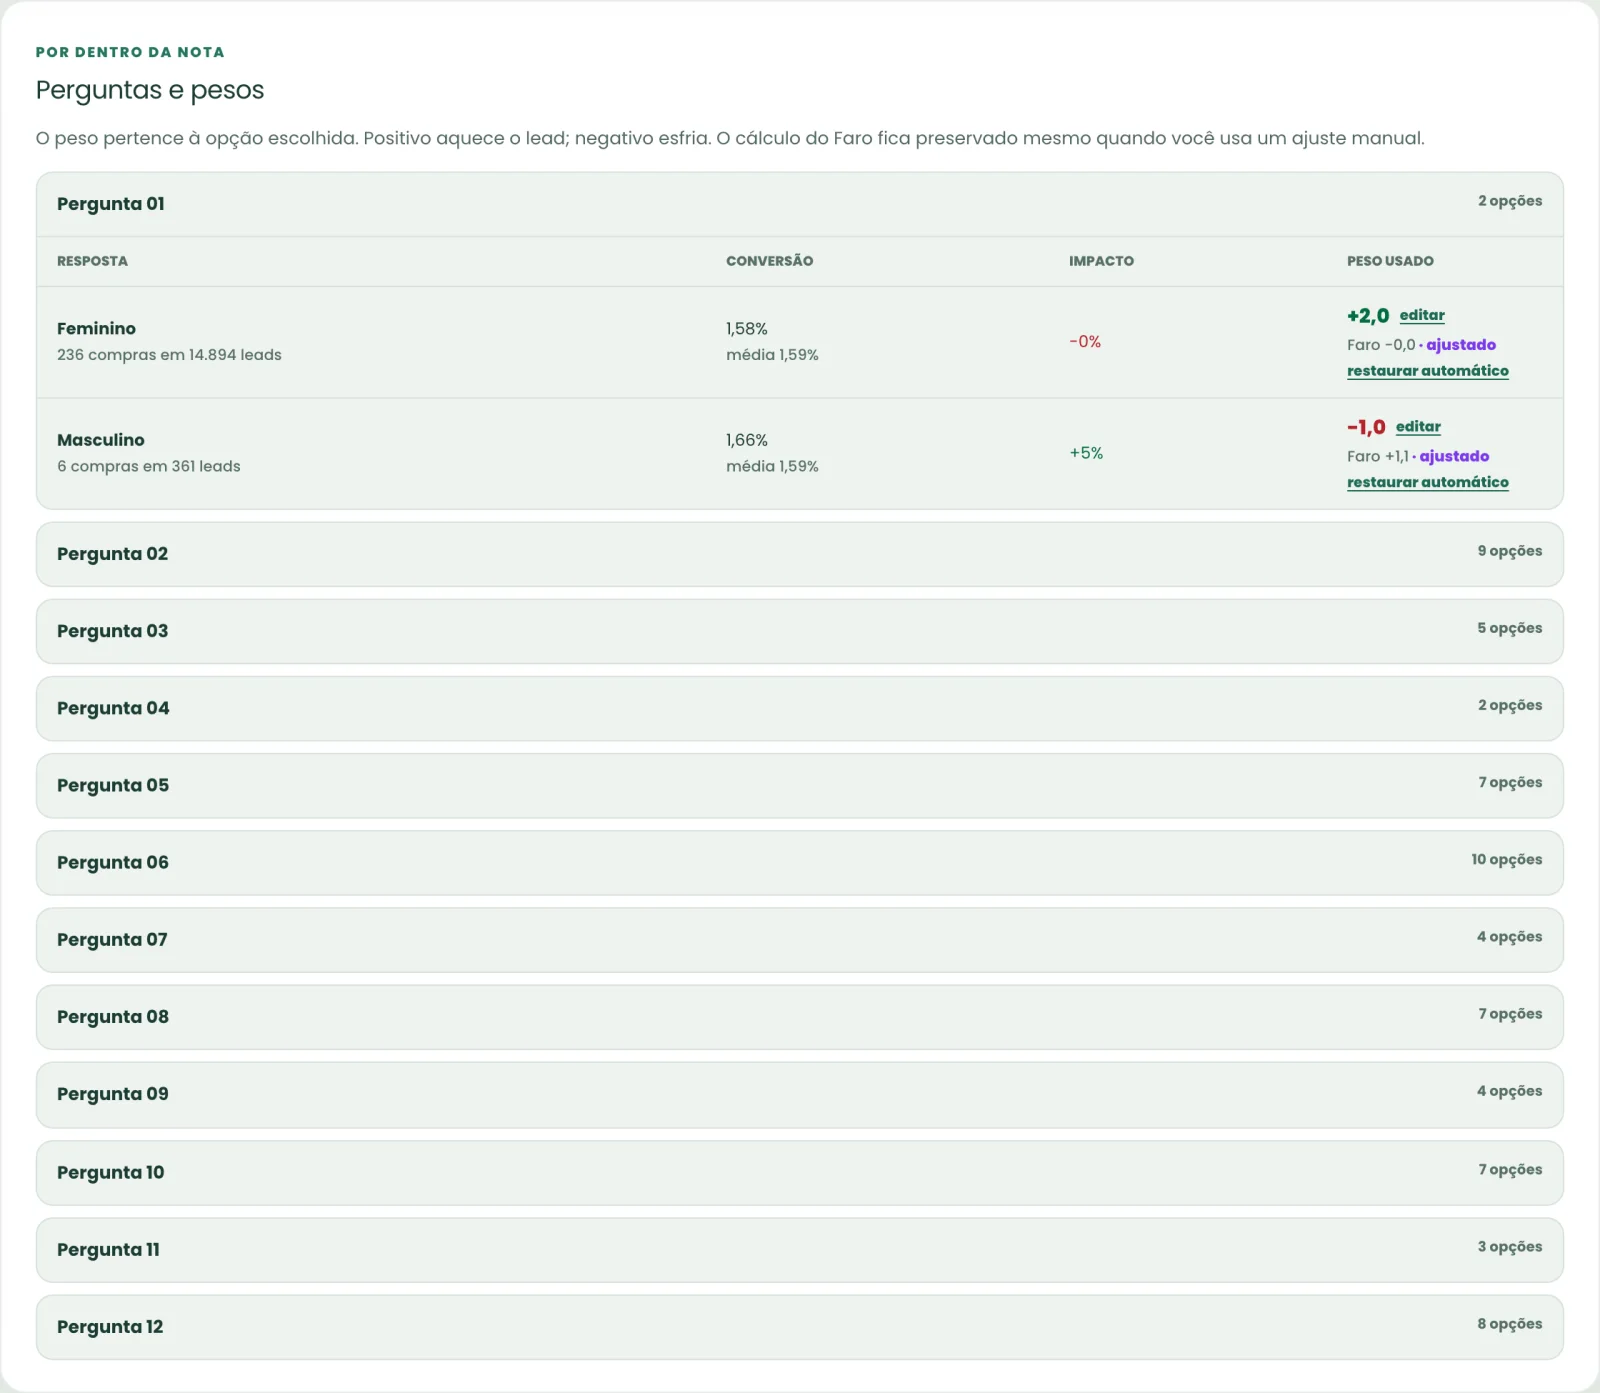Open the Pergunta 08 accordion
The height and width of the screenshot is (1393, 1600).
[x=799, y=1016]
